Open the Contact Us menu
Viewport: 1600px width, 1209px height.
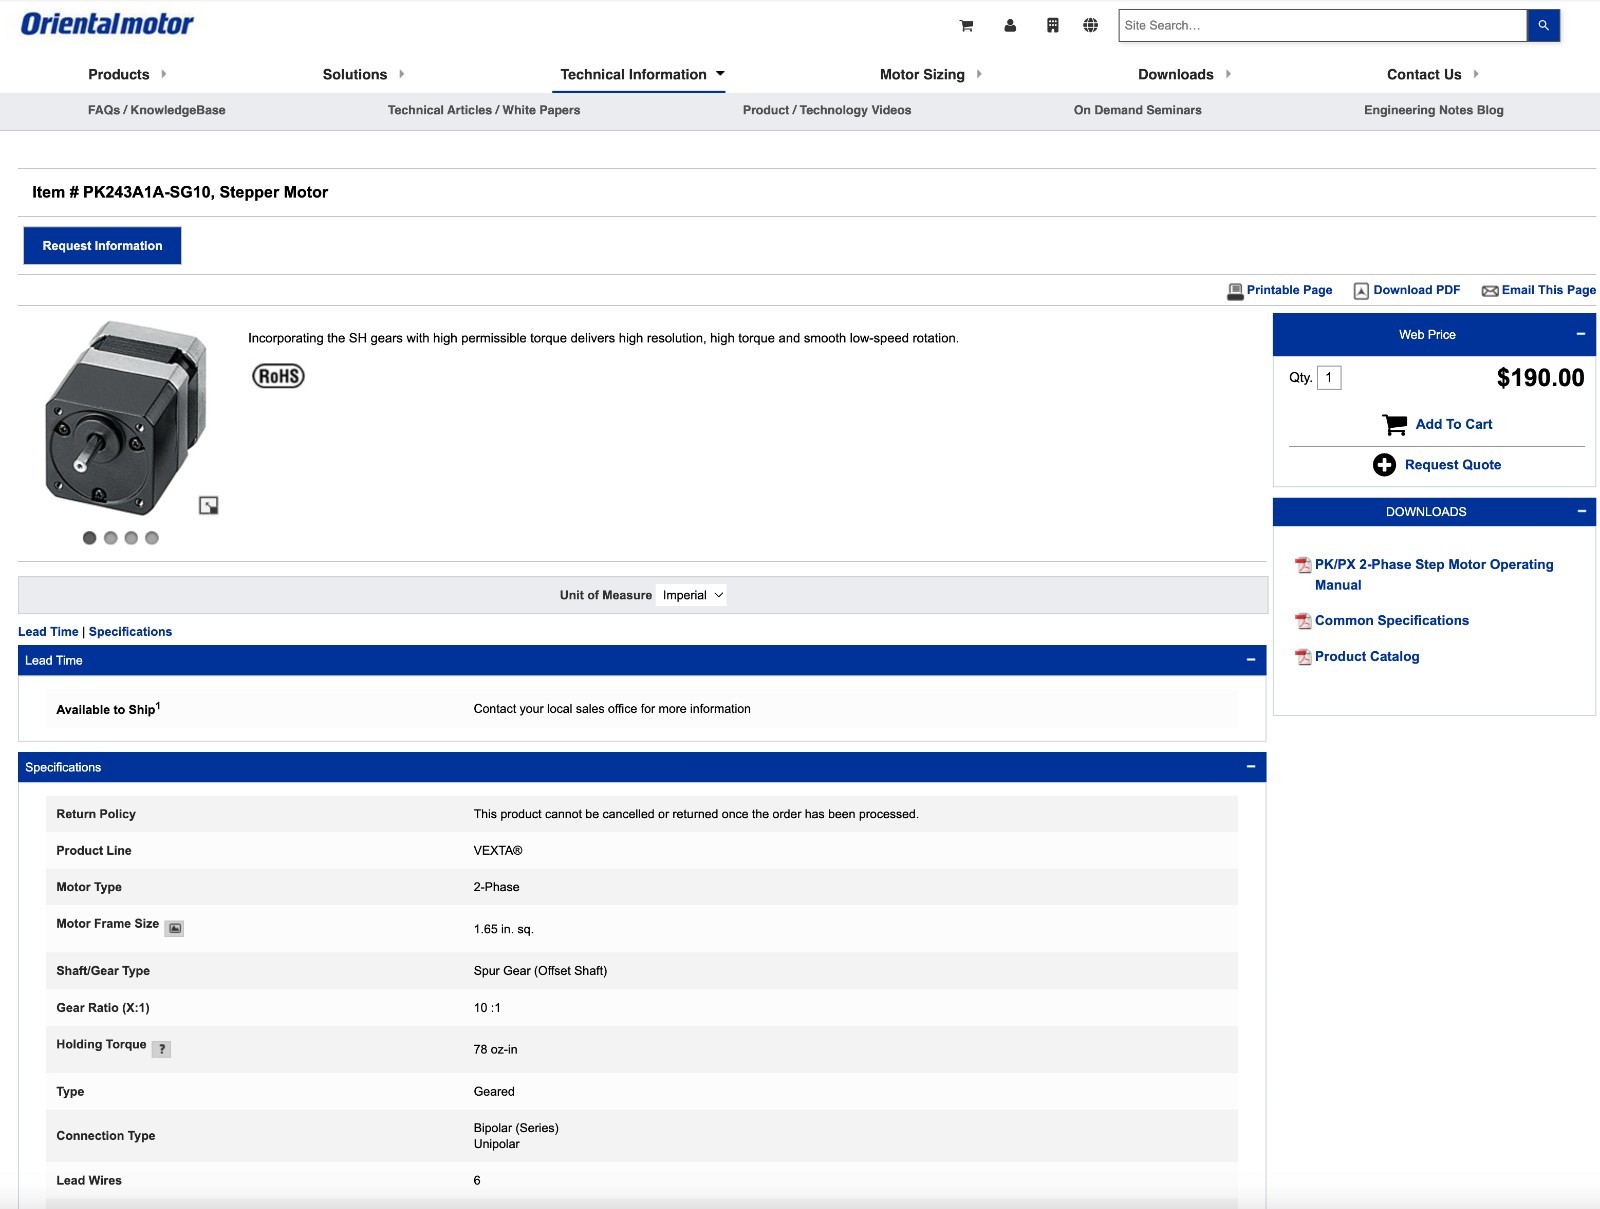coord(1432,74)
